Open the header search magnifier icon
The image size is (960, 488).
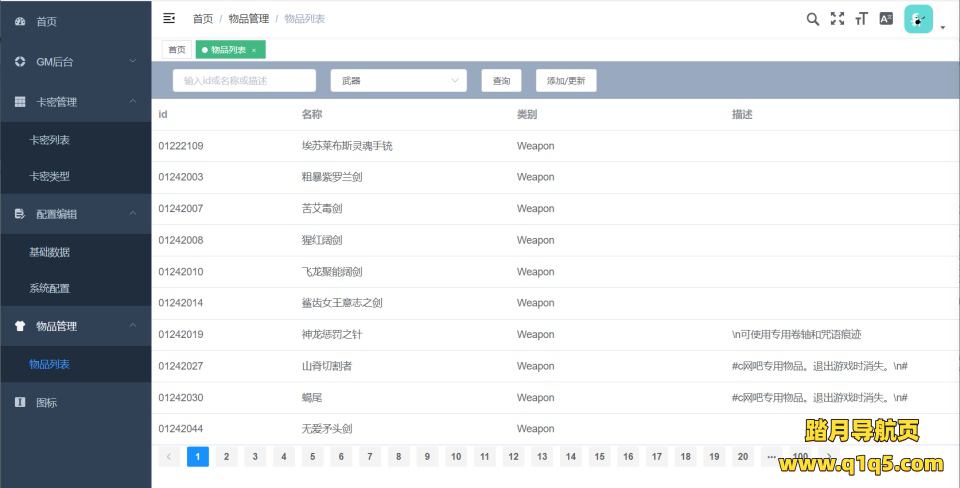pyautogui.click(x=813, y=18)
